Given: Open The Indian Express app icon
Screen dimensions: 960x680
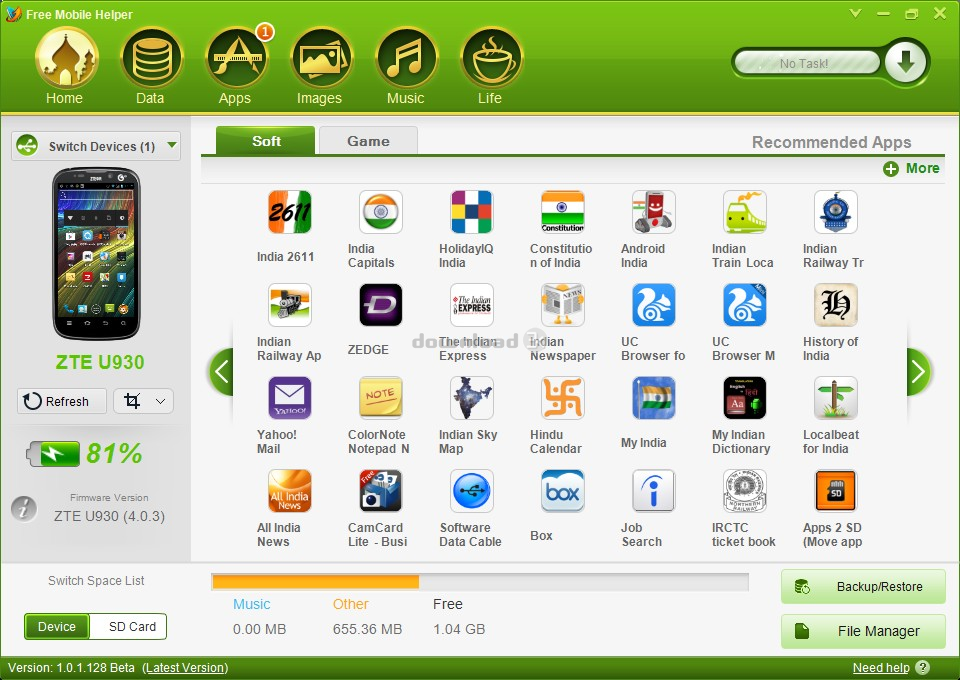Looking at the screenshot, I should click(x=471, y=305).
